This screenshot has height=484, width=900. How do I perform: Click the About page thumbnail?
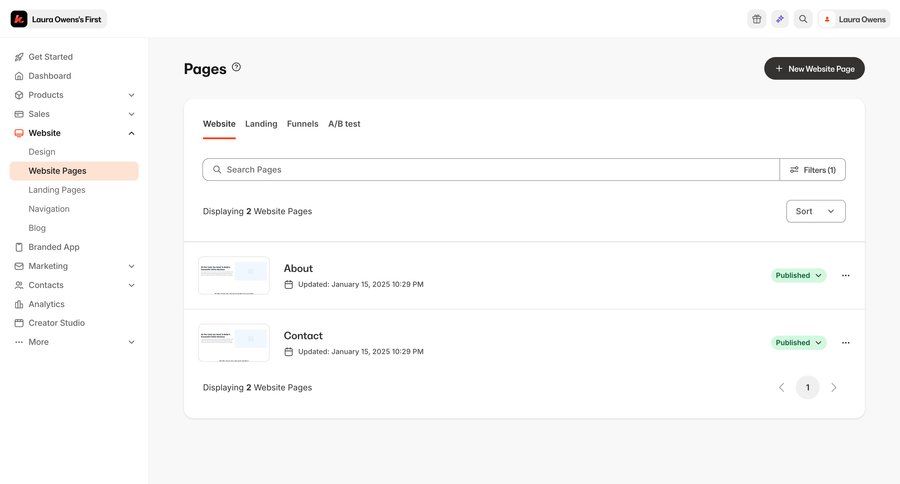pyautogui.click(x=234, y=276)
